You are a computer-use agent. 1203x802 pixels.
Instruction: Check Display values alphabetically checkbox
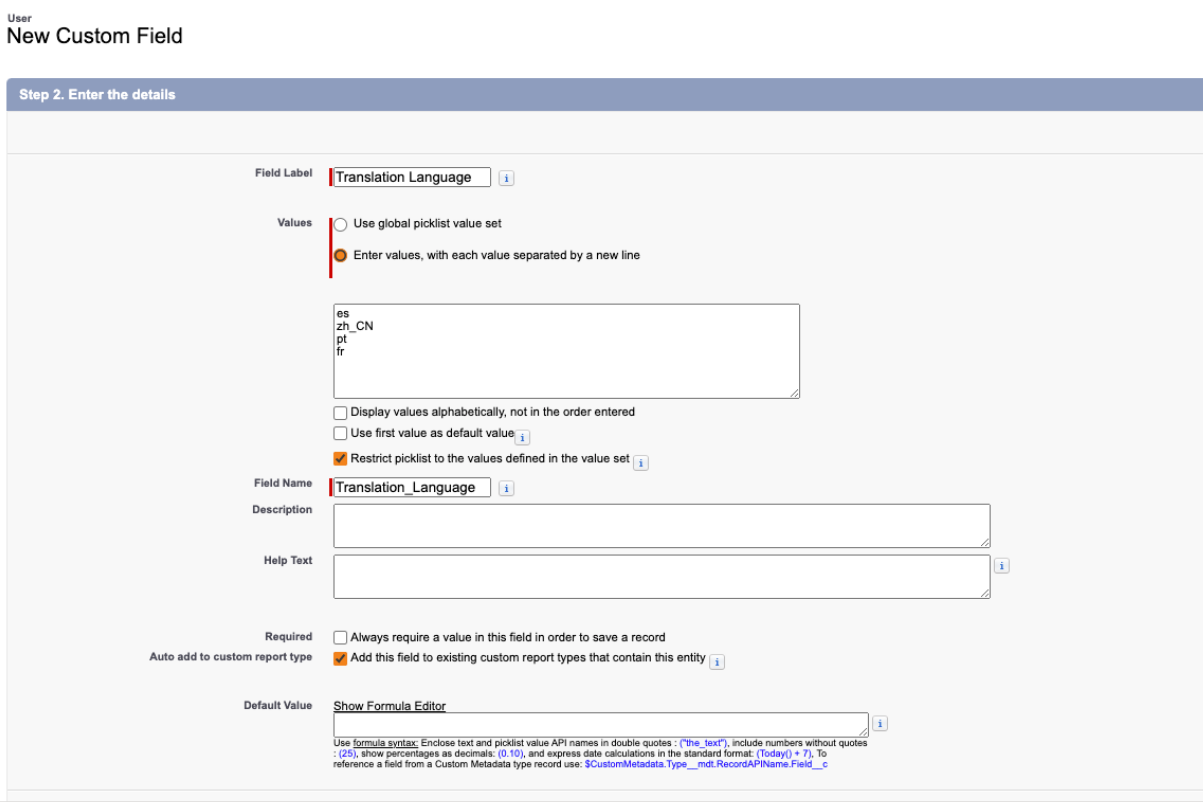pos(340,412)
